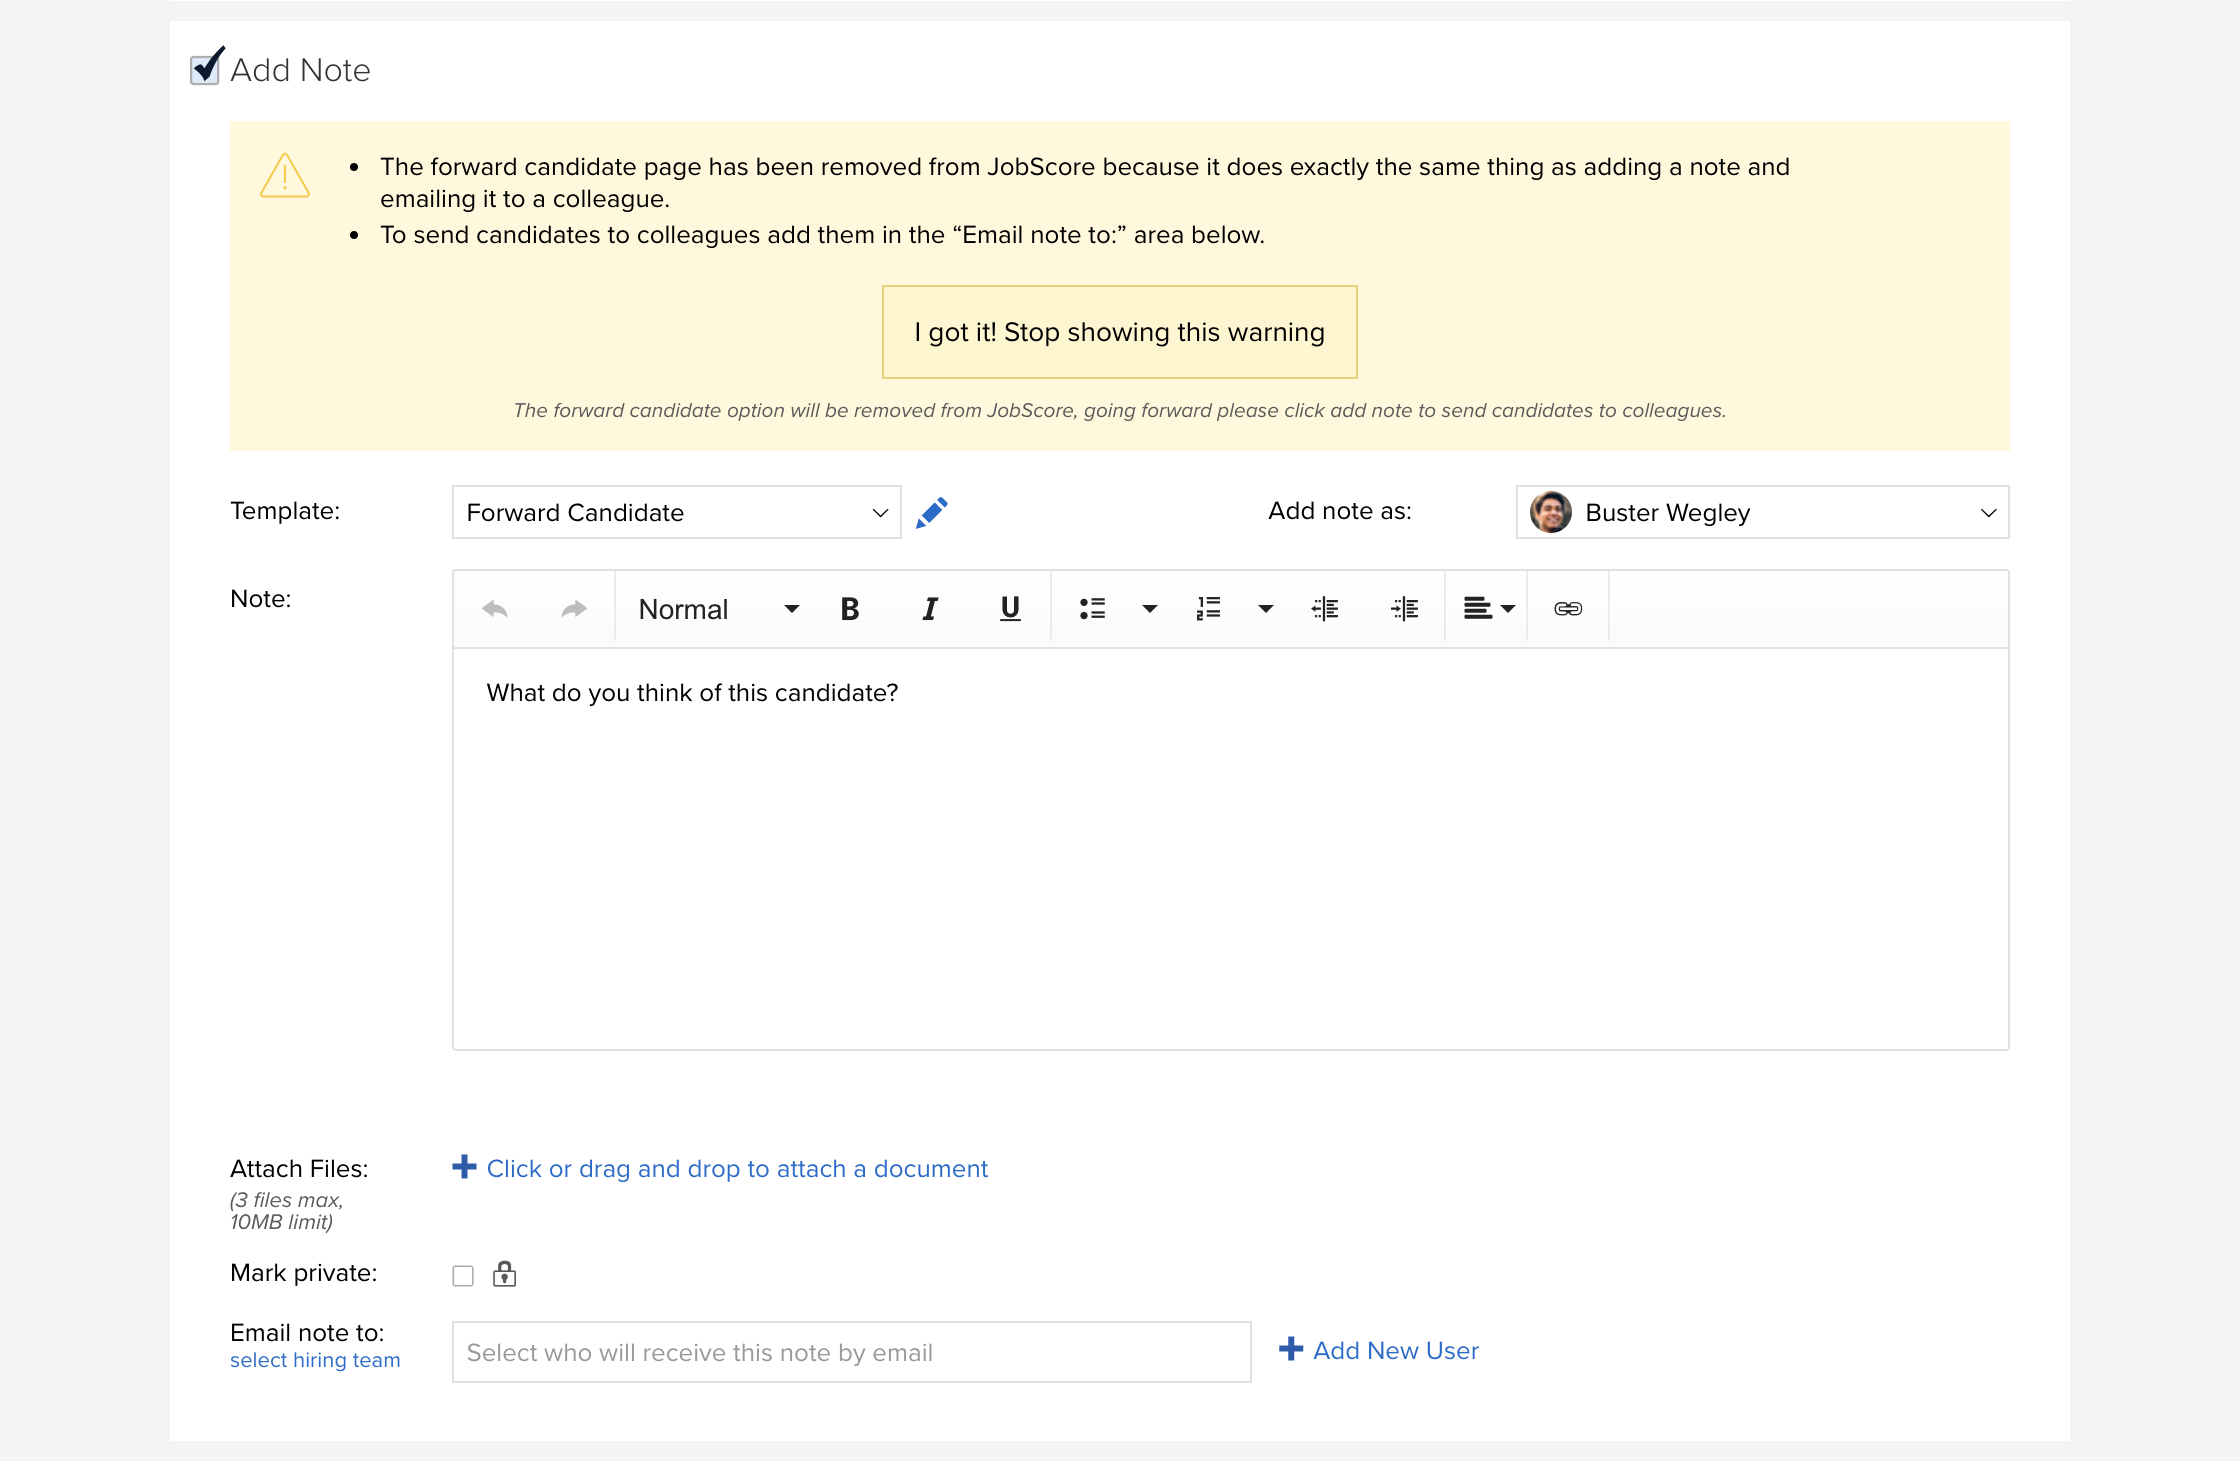The width and height of the screenshot is (2240, 1462).
Task: Insert a numbered list
Action: pyautogui.click(x=1208, y=609)
